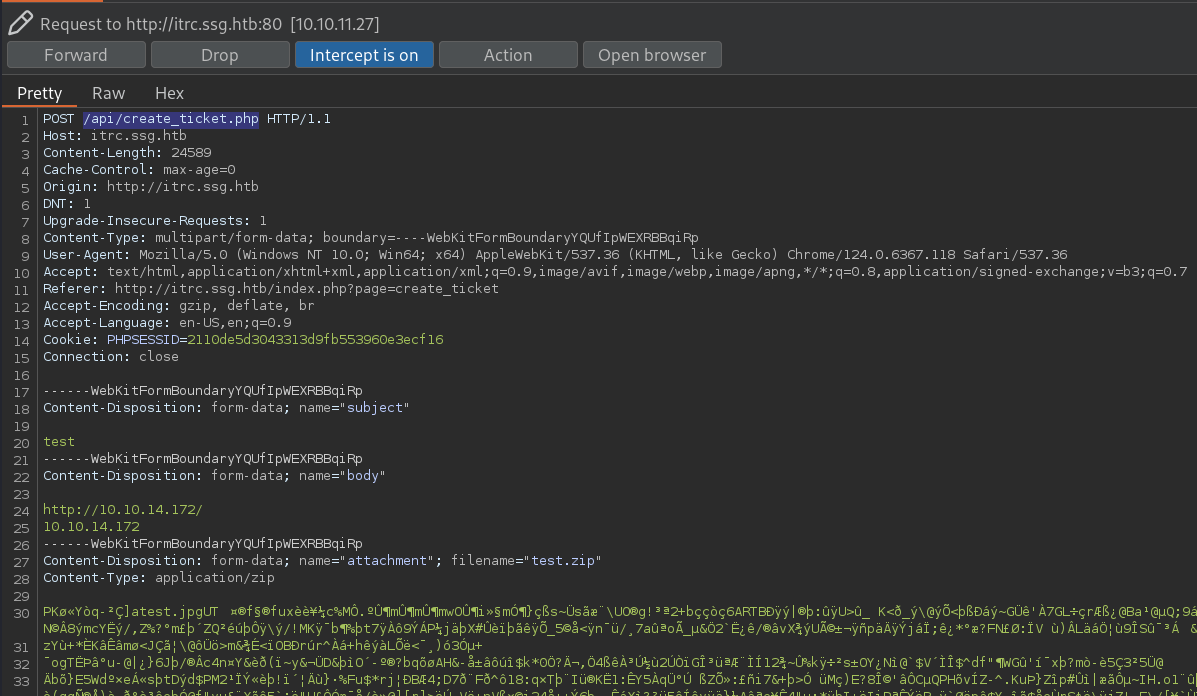Open the Action menu
Viewport: 1197px width, 696px height.
[508, 55]
